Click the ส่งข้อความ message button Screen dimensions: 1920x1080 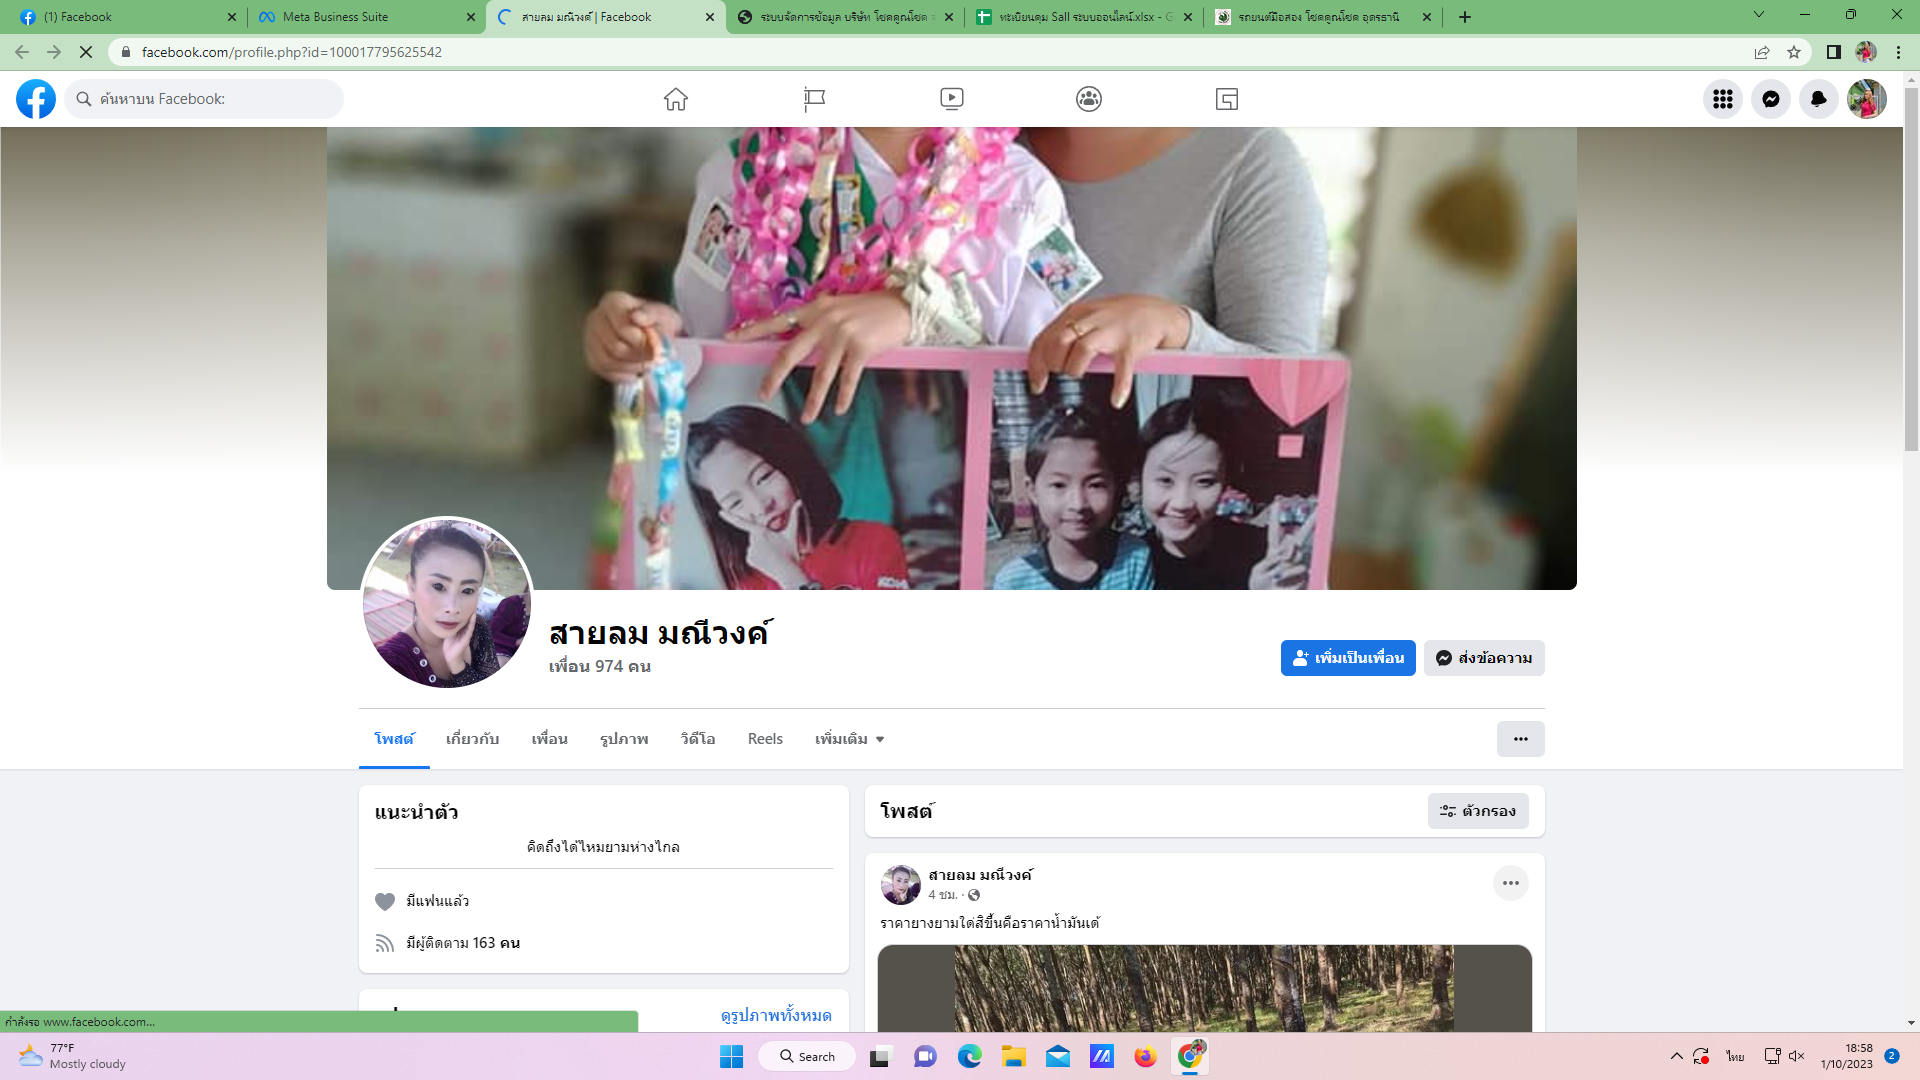click(1484, 658)
